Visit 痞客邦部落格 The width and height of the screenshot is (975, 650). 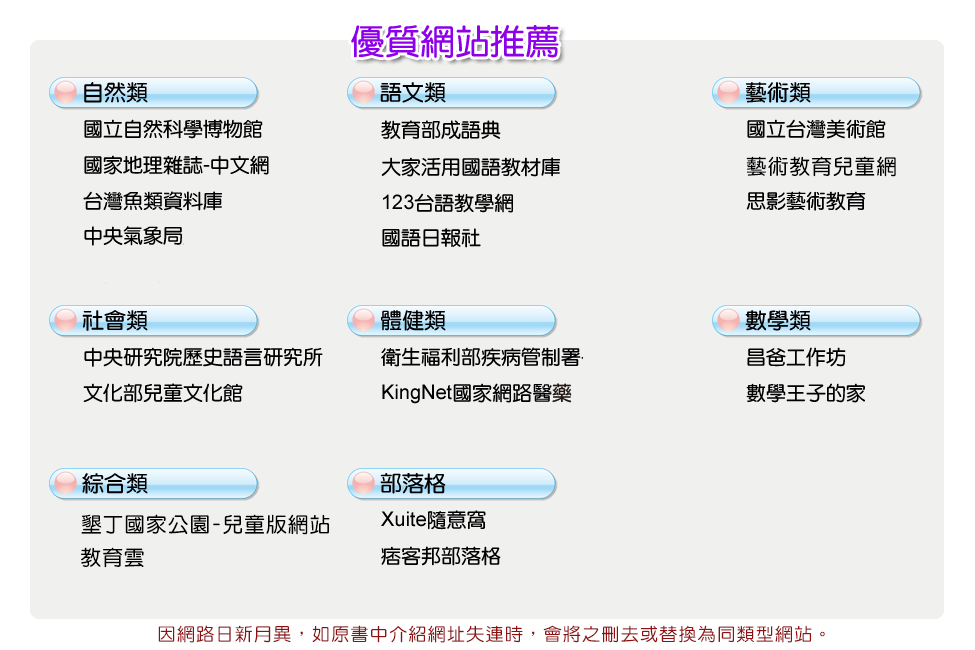tap(441, 556)
